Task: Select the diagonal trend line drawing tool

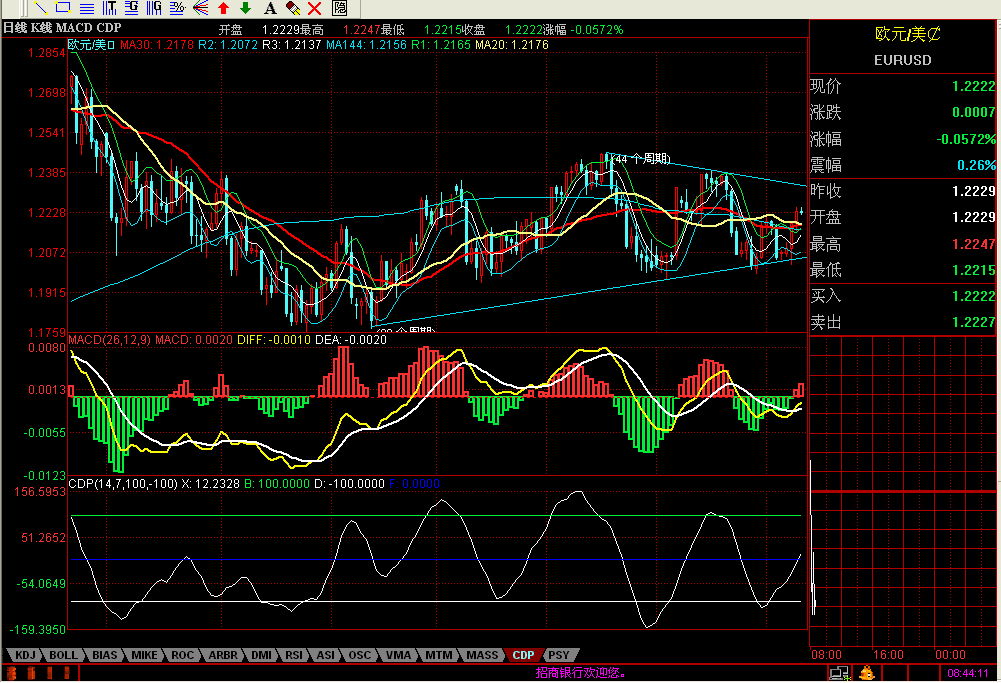Action: [40, 7]
